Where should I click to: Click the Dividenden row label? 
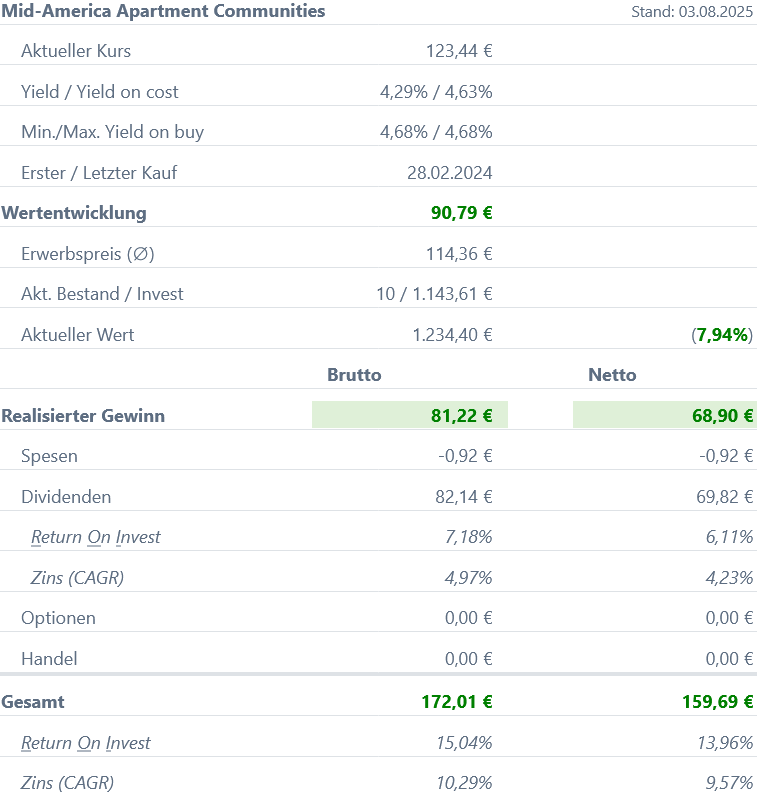coord(66,497)
